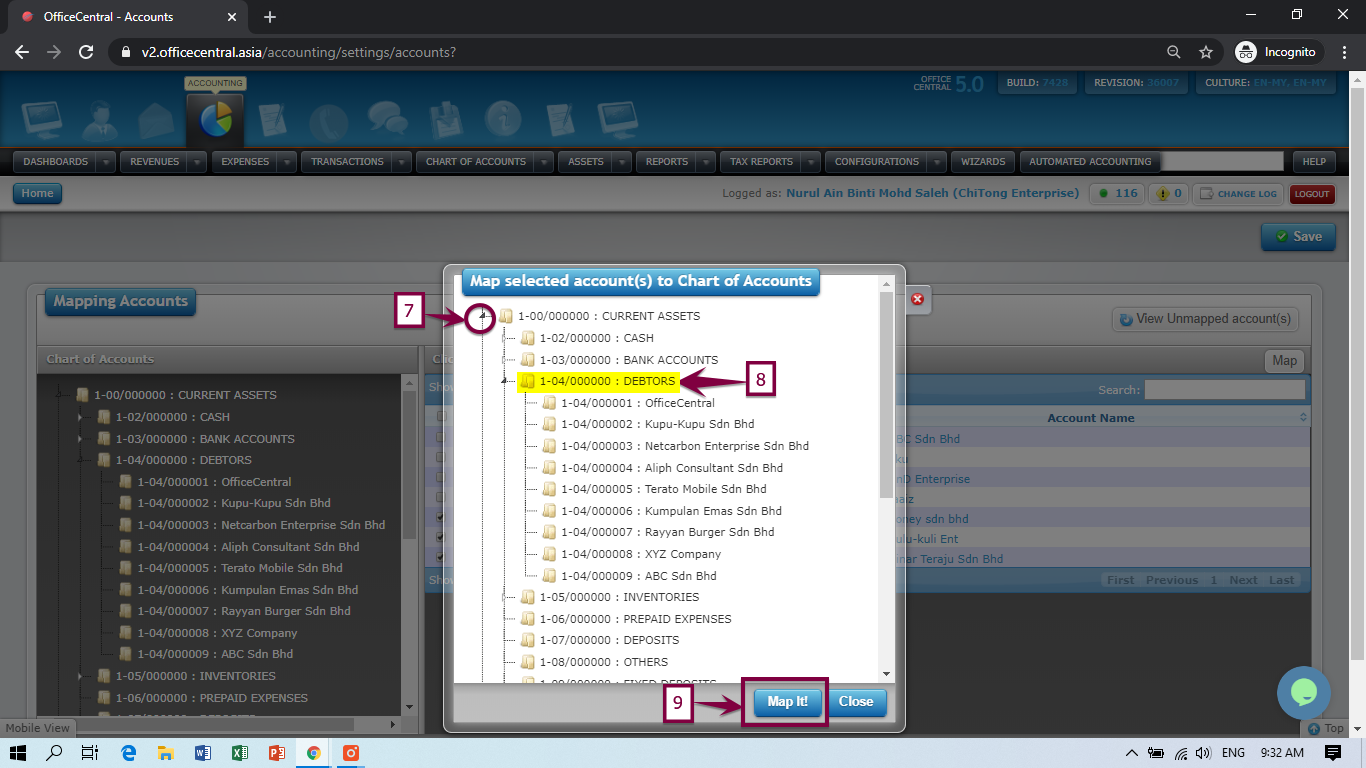Open the information 'i' circle icon
The width and height of the screenshot is (1366, 768).
(x=503, y=120)
